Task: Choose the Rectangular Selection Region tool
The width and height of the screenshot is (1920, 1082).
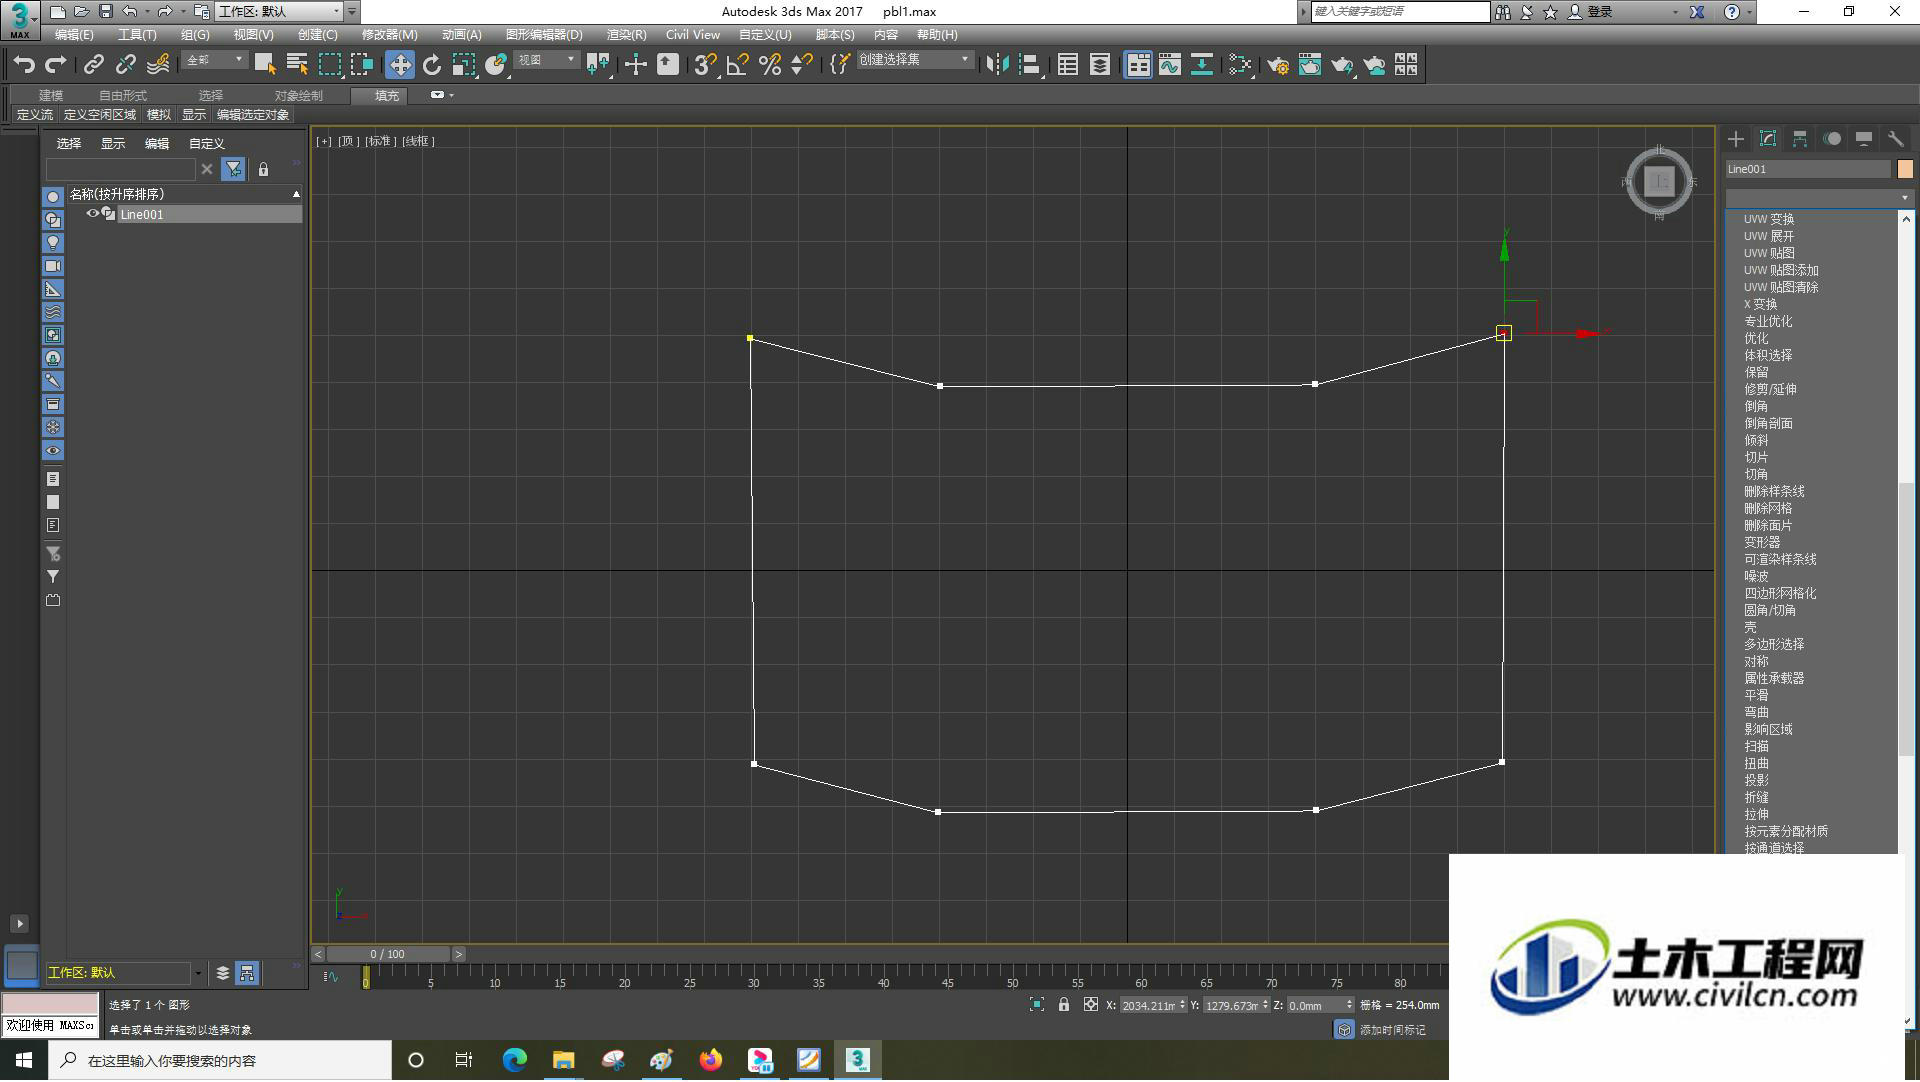Action: coord(330,65)
